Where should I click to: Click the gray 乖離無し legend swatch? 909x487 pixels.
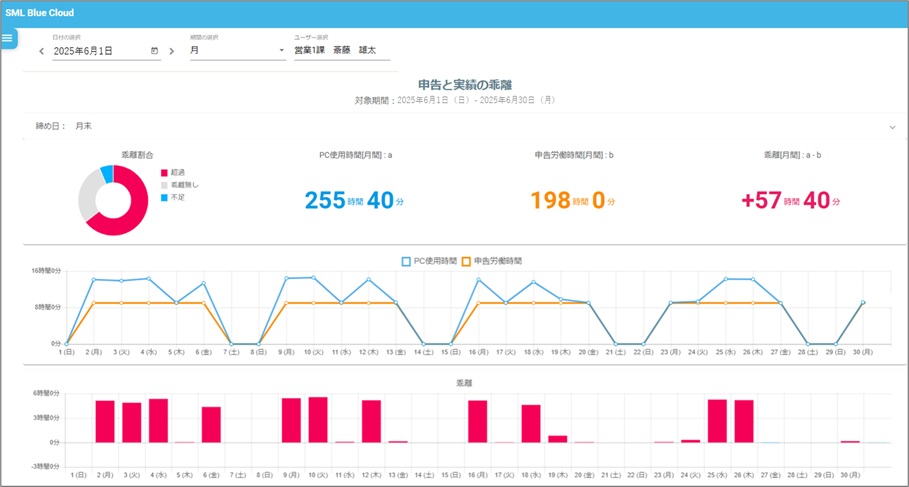(x=164, y=185)
